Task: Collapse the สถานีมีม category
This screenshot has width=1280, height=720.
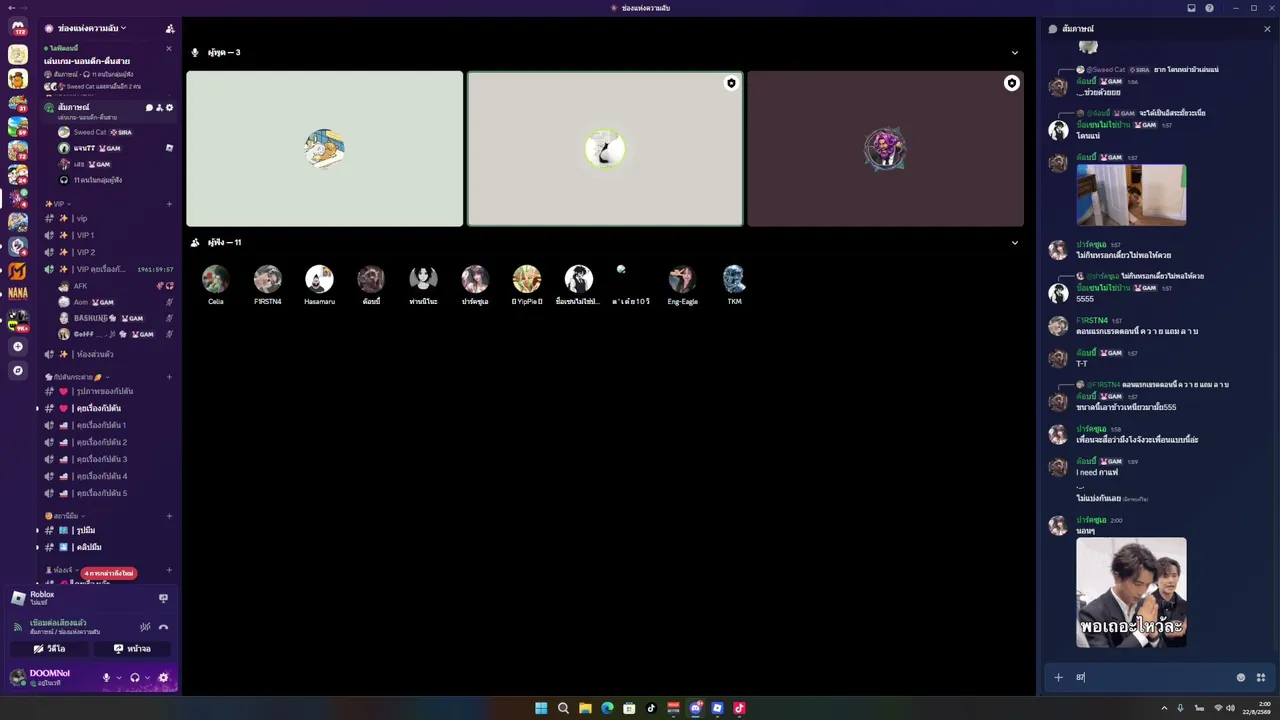Action: click(x=65, y=516)
